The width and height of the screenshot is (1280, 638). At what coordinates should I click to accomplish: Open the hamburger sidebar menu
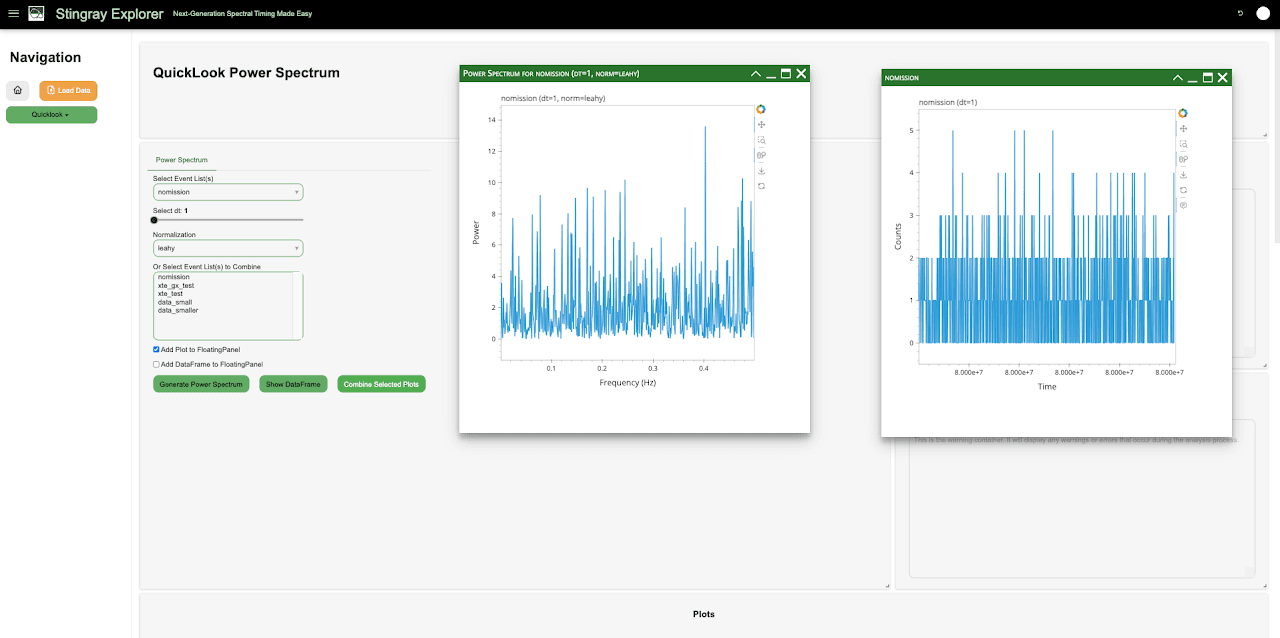12,14
